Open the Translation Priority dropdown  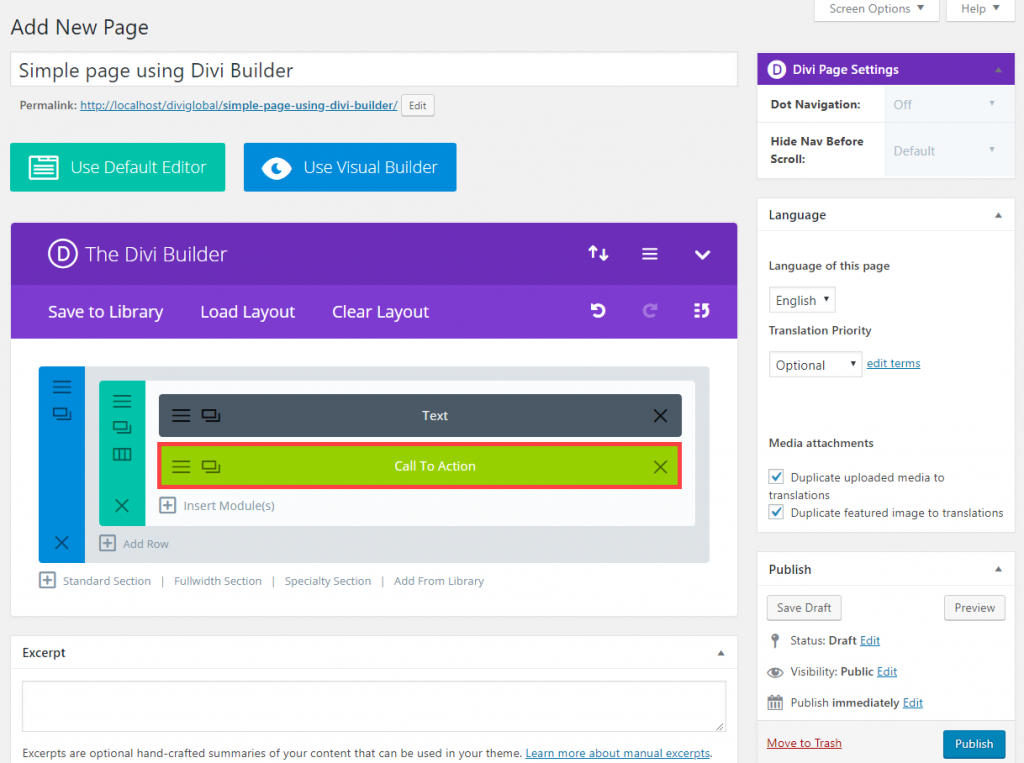pos(816,365)
